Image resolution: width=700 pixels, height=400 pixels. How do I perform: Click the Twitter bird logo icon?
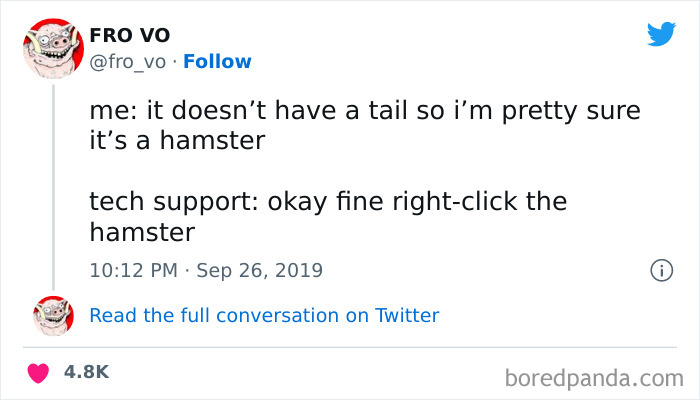point(661,35)
